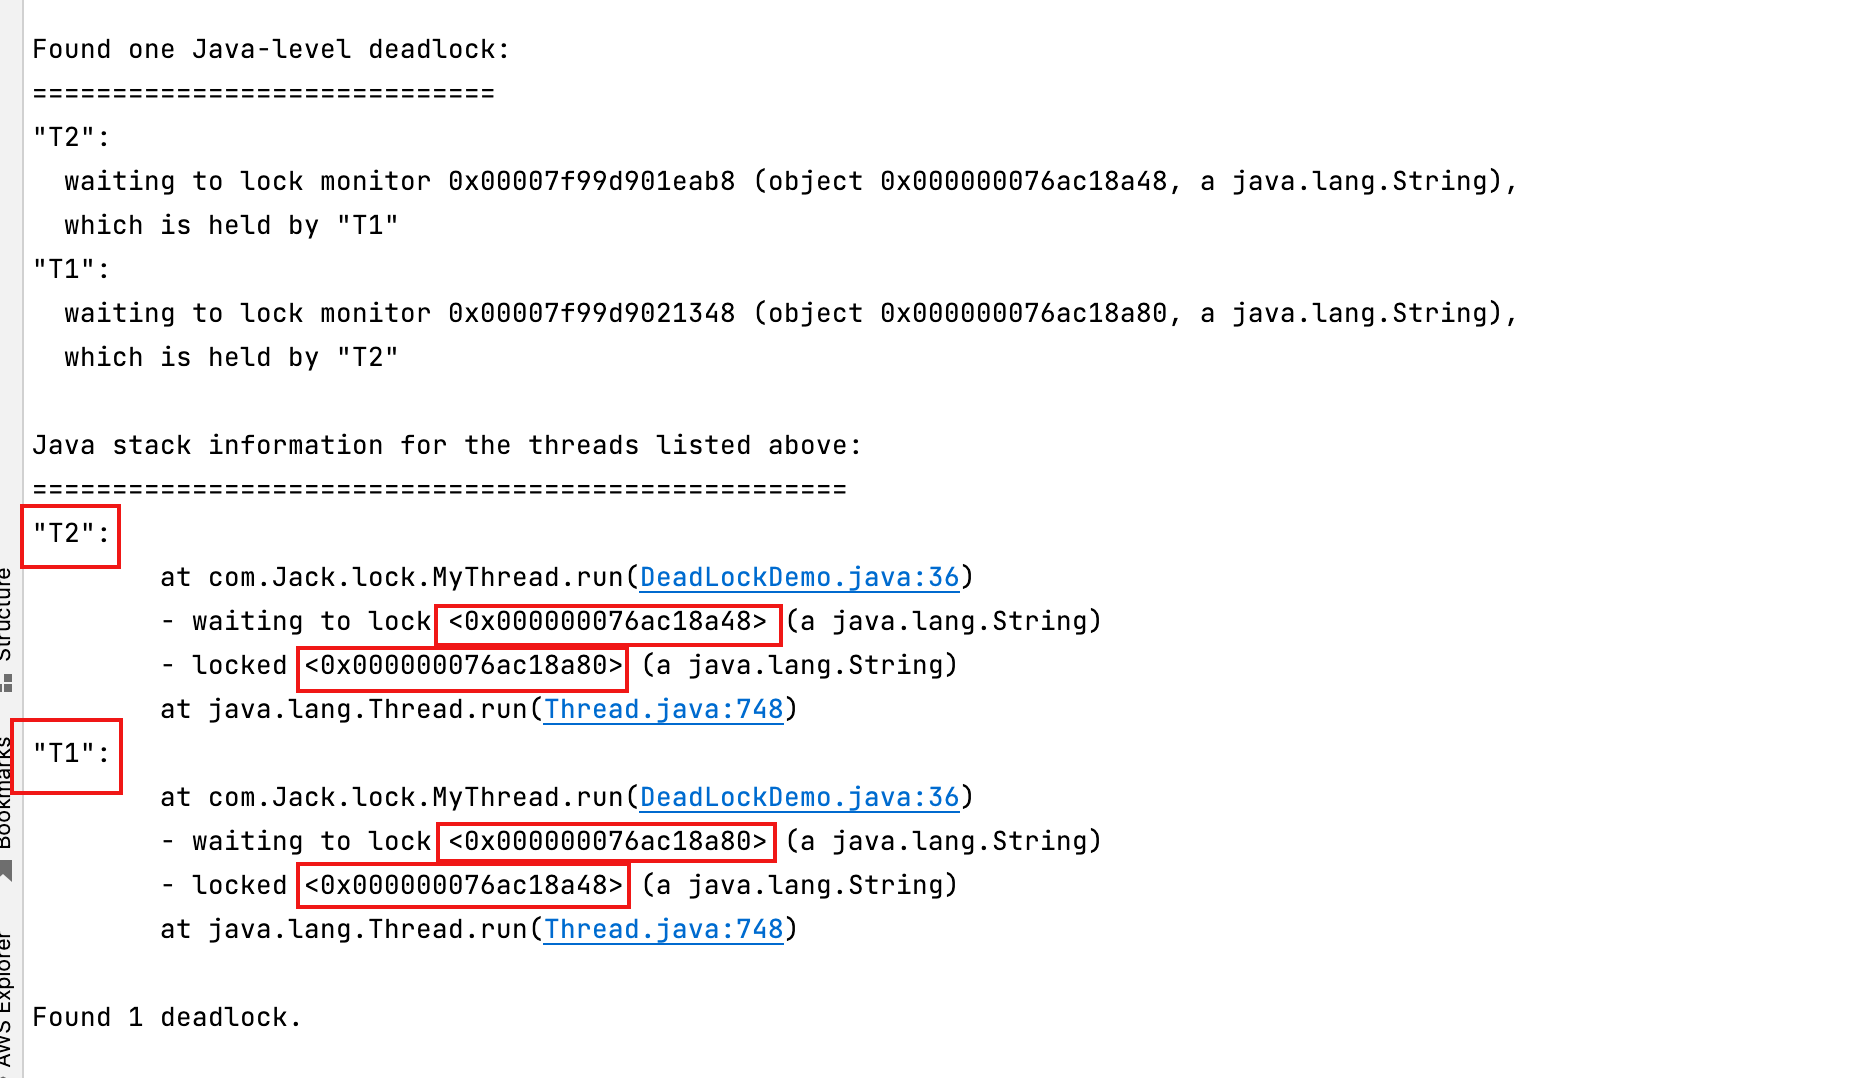Click T1's locked address 0x000000076ac18a48
The height and width of the screenshot is (1078, 1856).
coord(463,886)
